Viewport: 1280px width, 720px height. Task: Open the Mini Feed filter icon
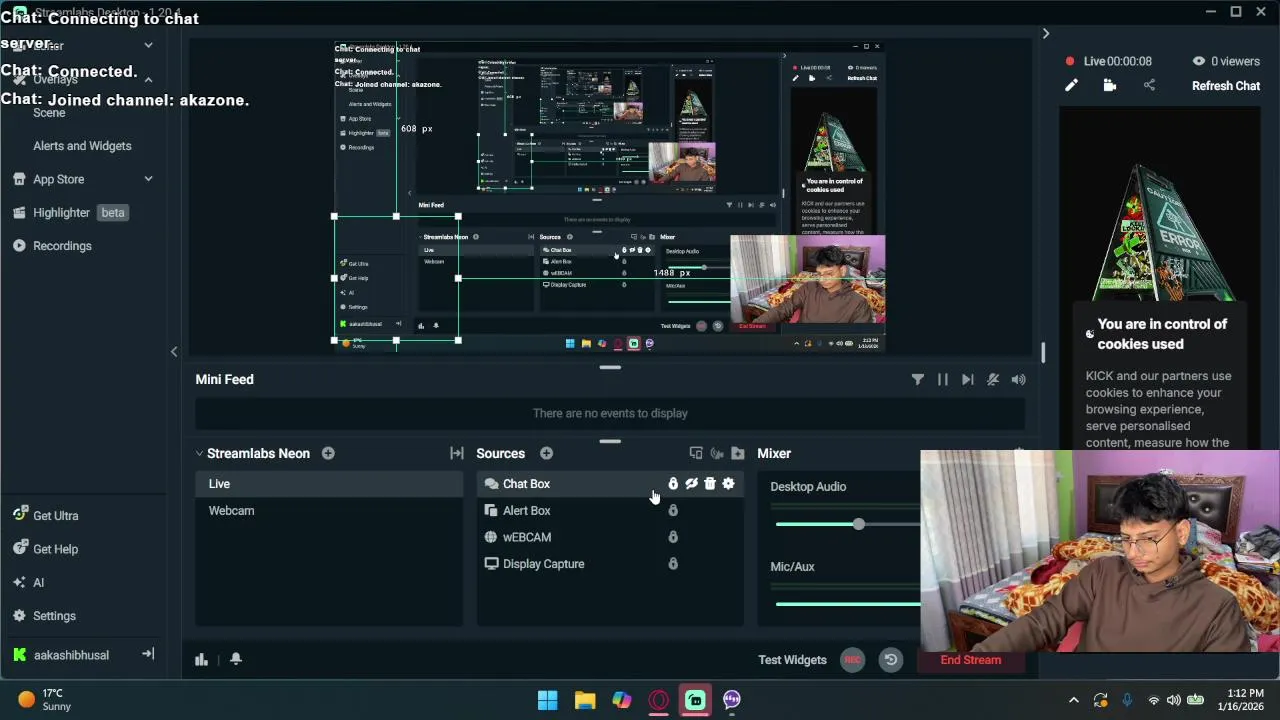click(917, 380)
